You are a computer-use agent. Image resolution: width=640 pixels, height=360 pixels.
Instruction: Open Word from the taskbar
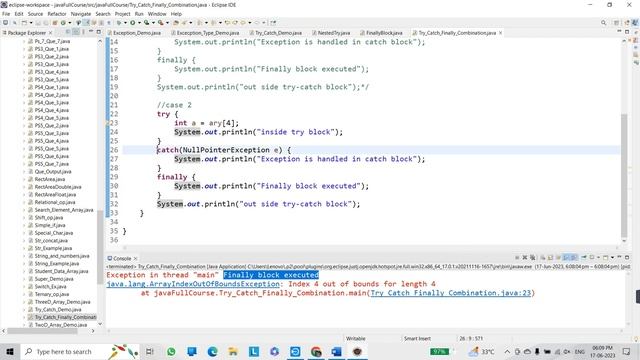(337, 351)
